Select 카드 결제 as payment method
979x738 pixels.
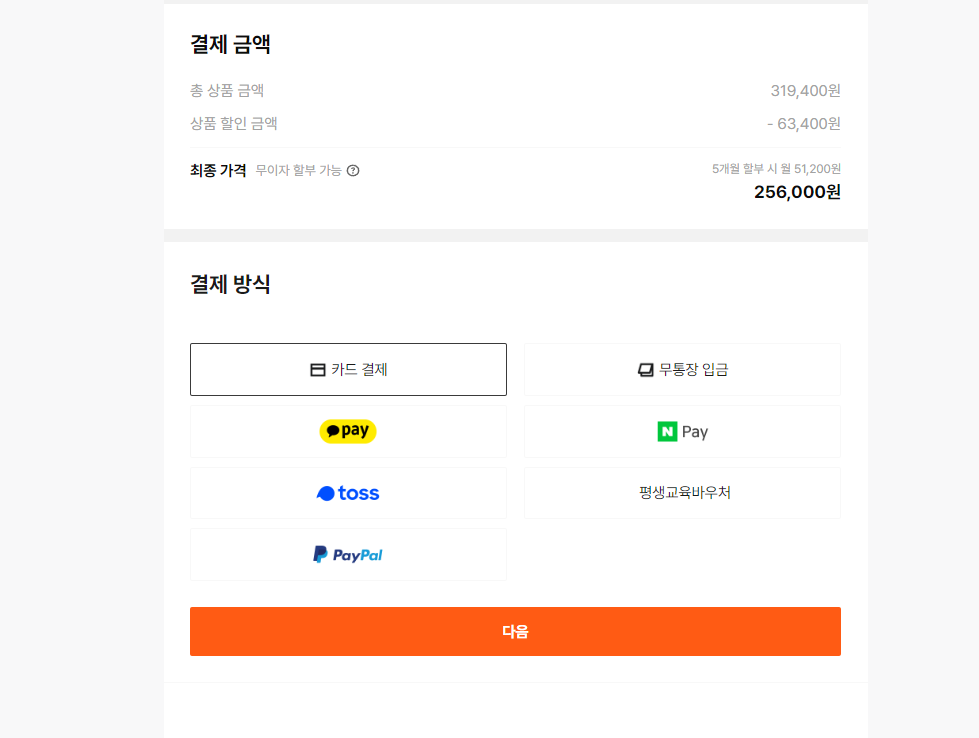click(347, 369)
